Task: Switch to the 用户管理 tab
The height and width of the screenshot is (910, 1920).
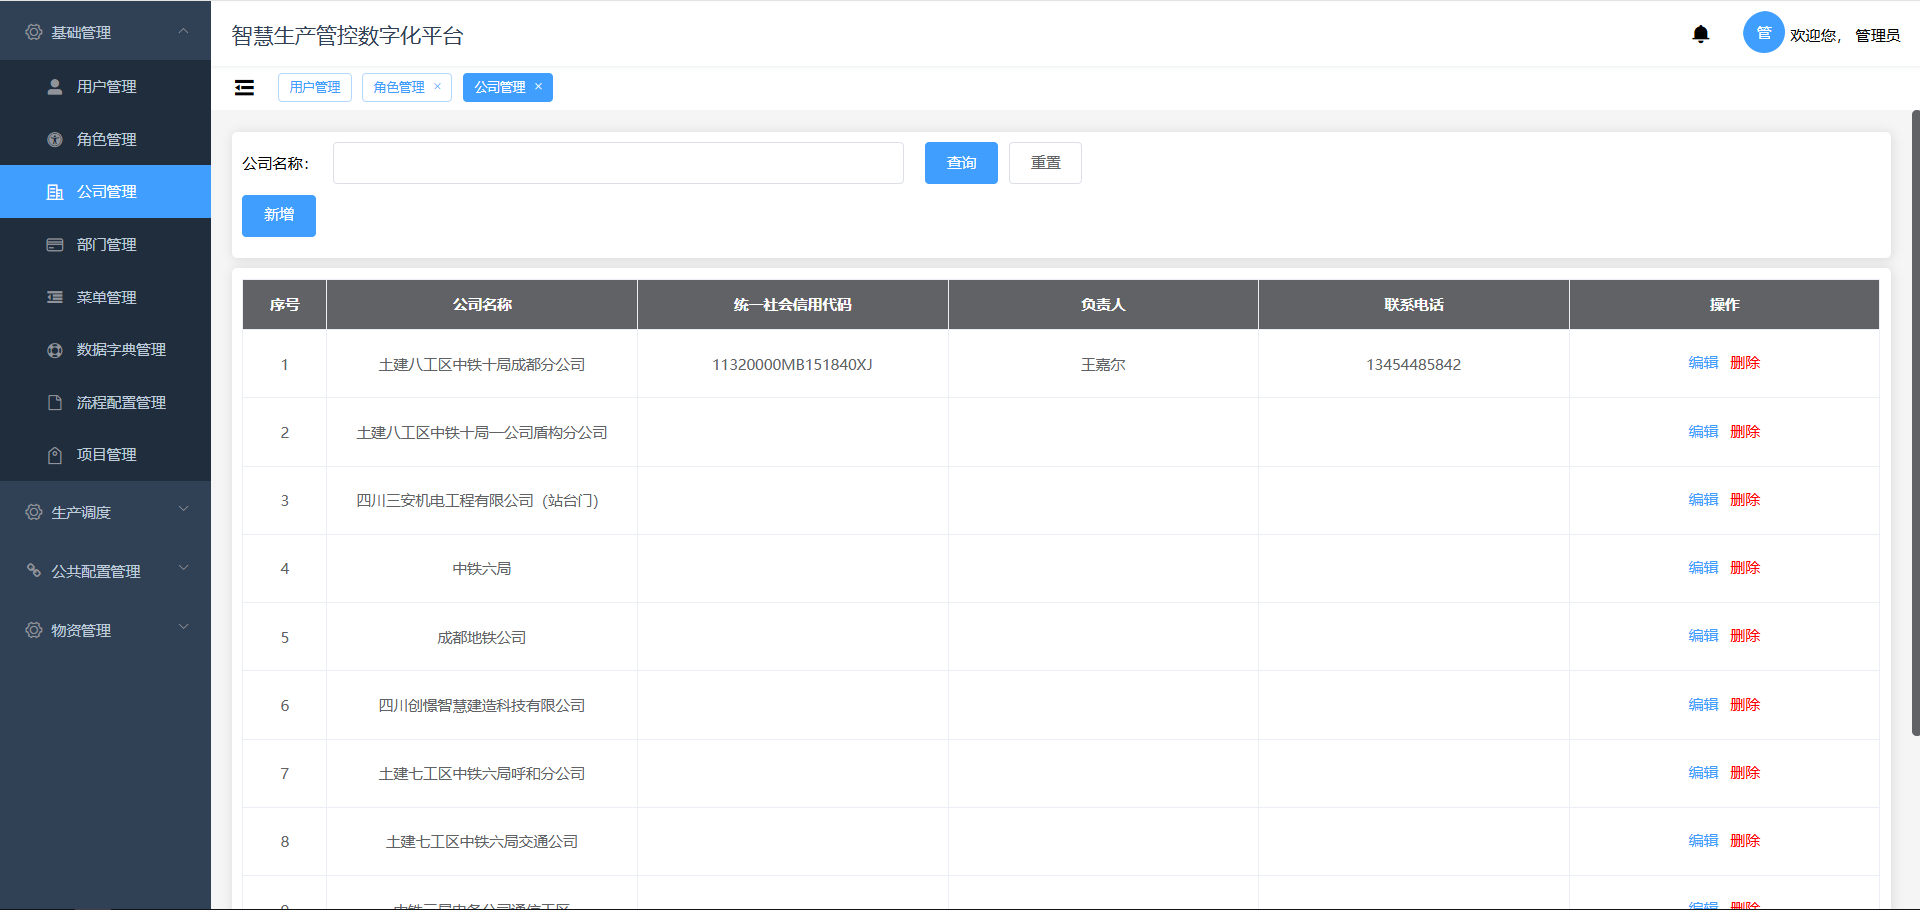Action: (315, 88)
